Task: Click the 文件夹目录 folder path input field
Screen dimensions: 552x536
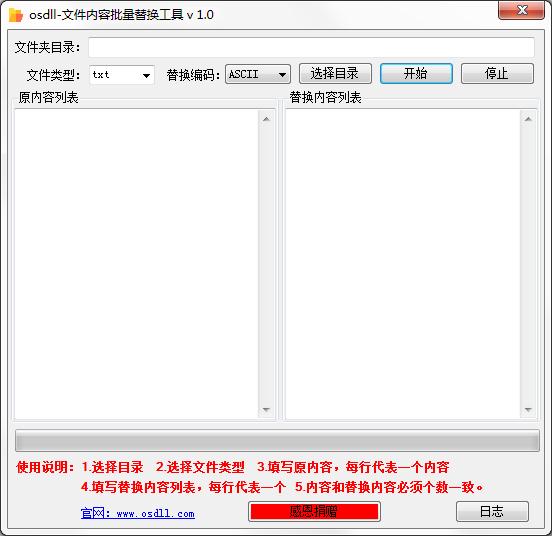Action: coord(311,47)
